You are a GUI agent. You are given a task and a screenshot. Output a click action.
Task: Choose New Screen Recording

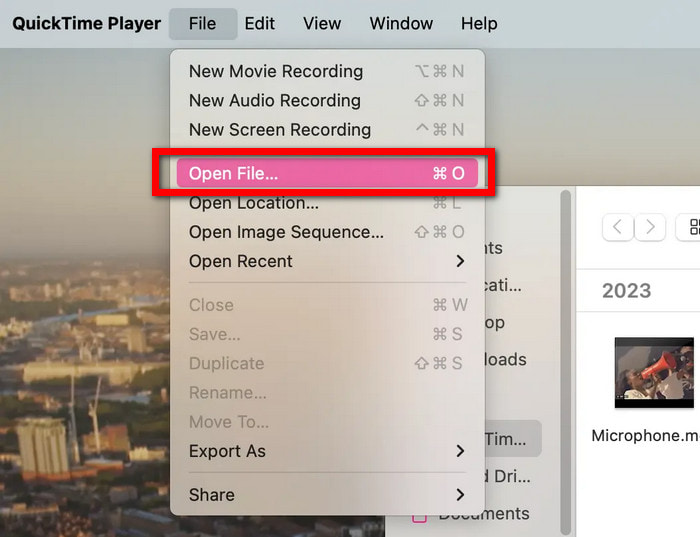[x=327, y=129]
